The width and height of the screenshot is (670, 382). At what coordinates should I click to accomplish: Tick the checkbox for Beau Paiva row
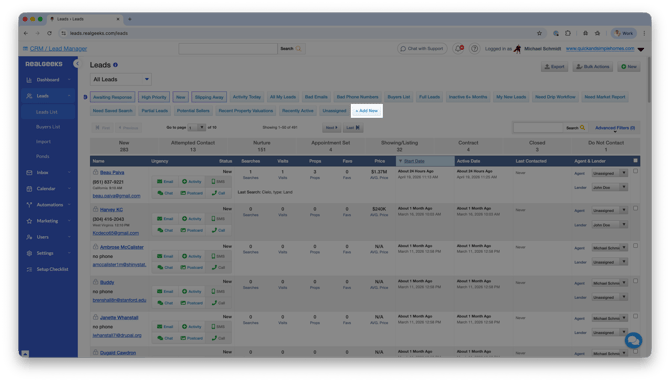635,171
